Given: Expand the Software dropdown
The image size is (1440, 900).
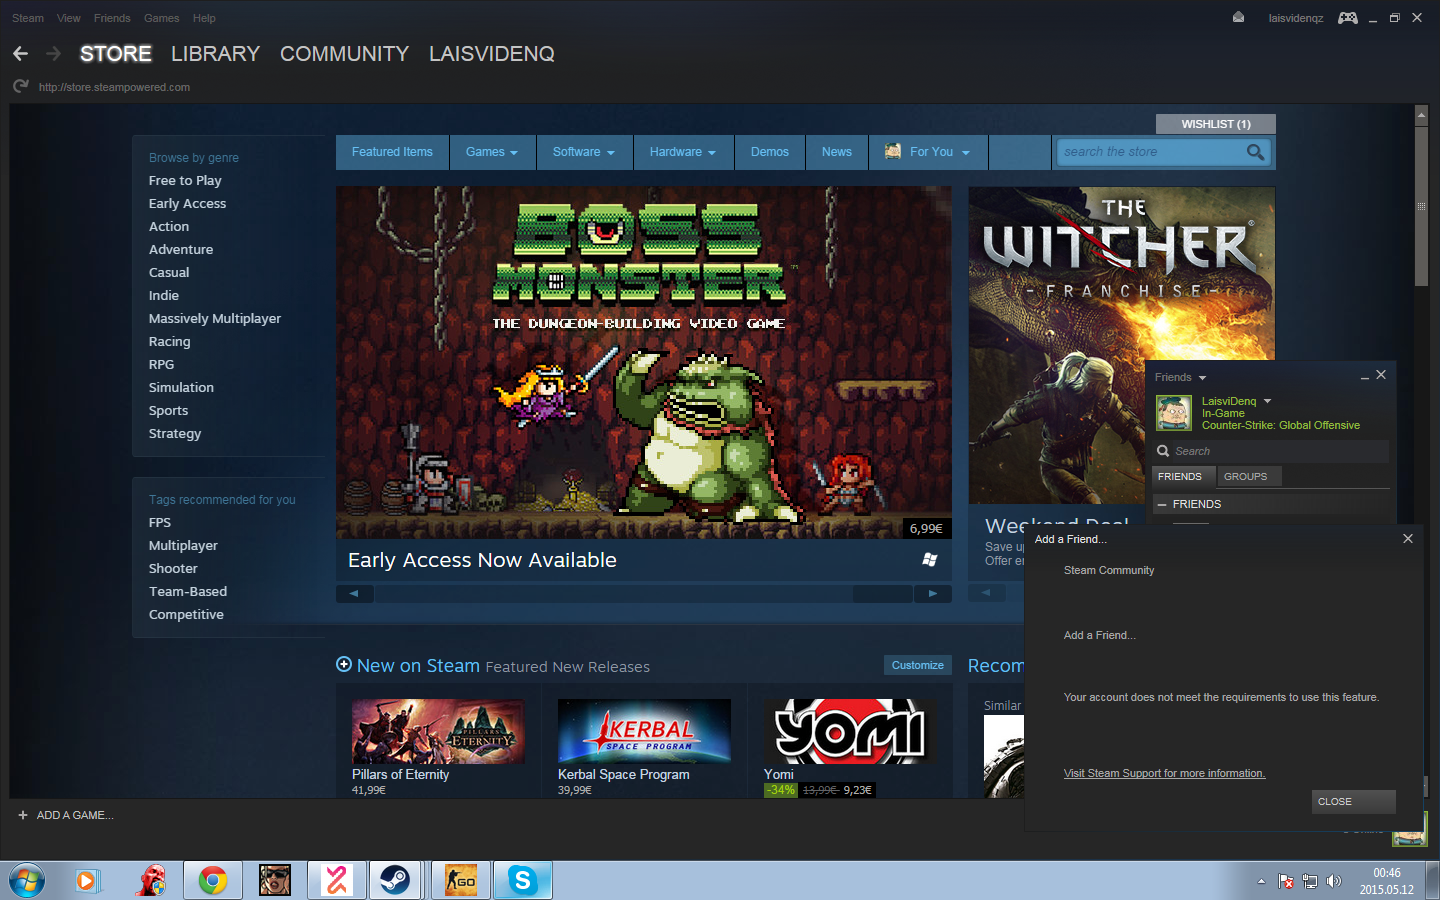Looking at the screenshot, I should point(584,152).
